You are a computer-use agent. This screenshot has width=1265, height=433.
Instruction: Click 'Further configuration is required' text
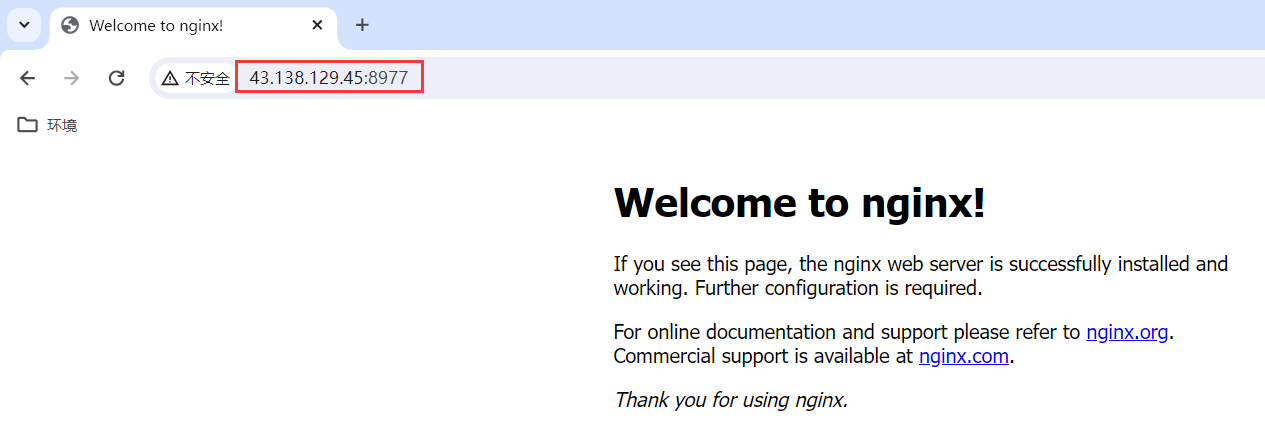tap(839, 289)
